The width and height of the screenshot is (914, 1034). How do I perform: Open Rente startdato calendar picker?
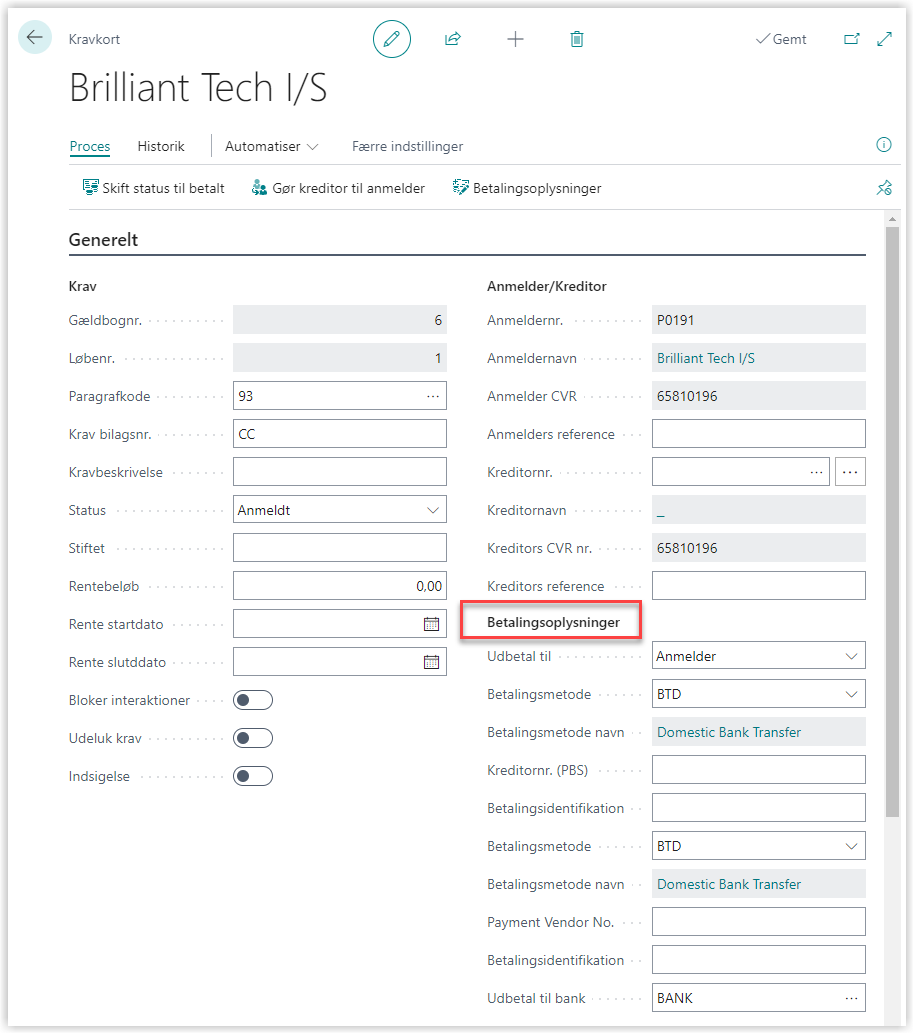point(431,624)
